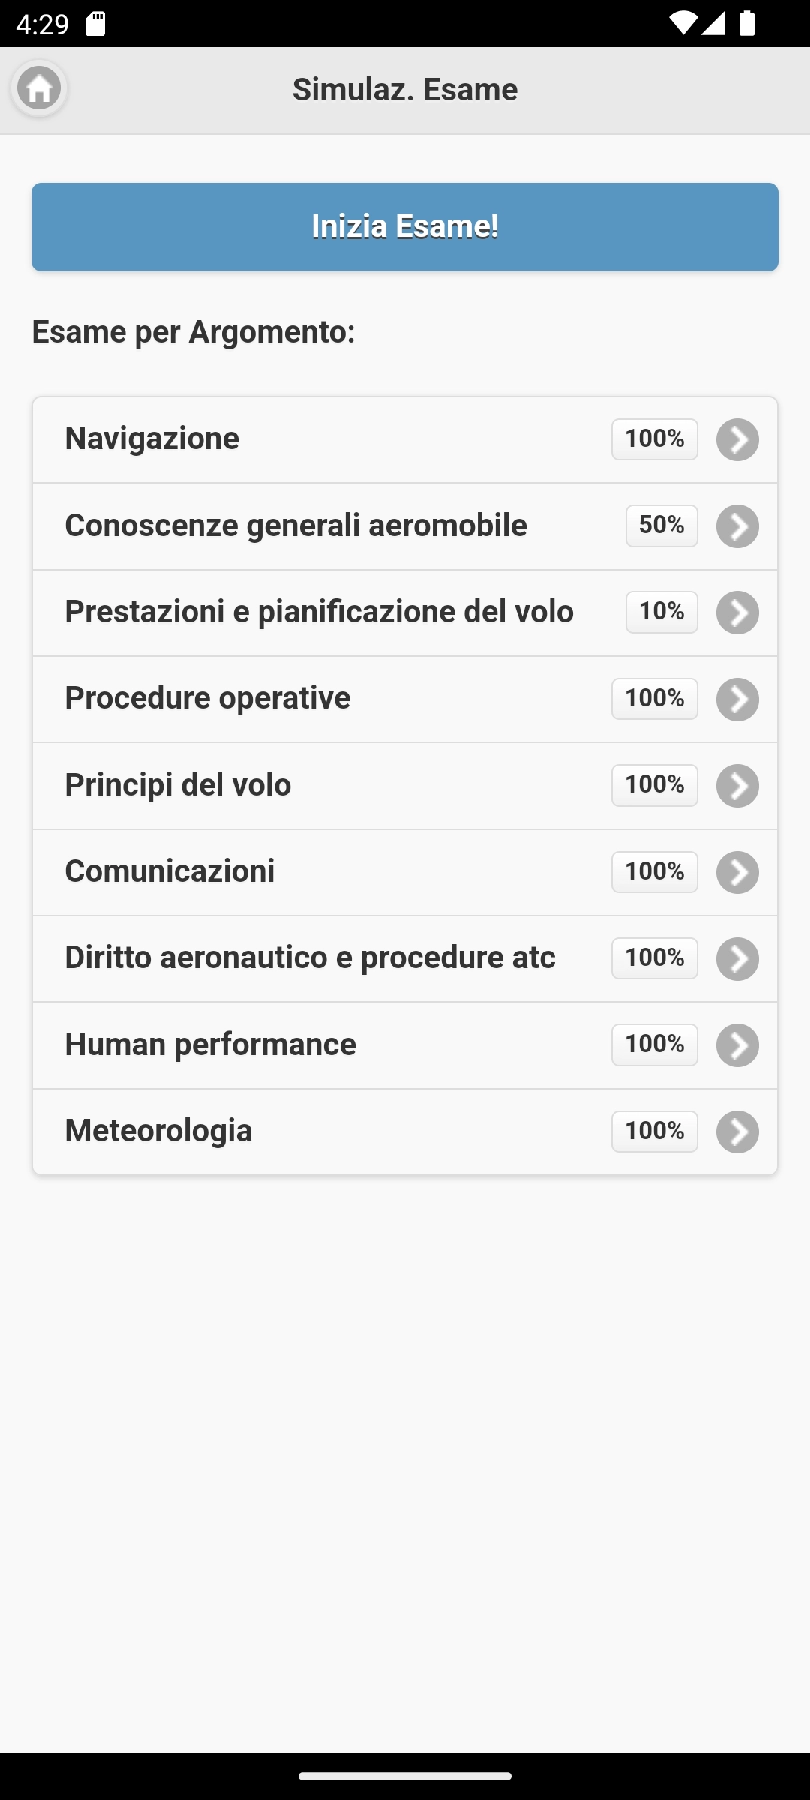This screenshot has height=1800, width=810.
Task: Tap arrow icon next to Principi del volo
Action: 737,786
